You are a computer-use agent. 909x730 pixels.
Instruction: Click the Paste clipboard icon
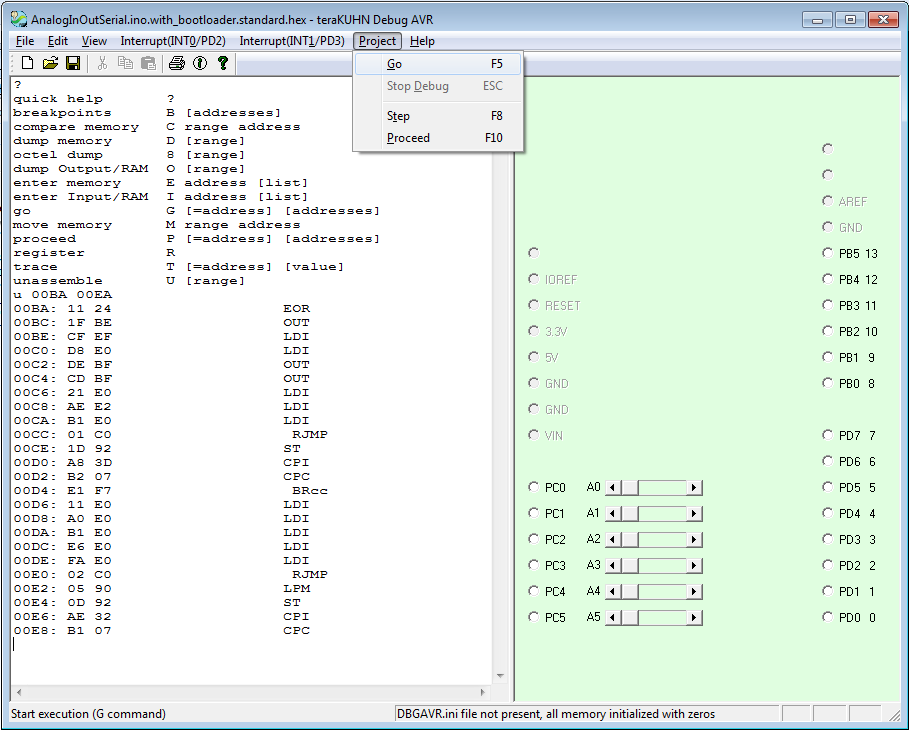pyautogui.click(x=148, y=63)
